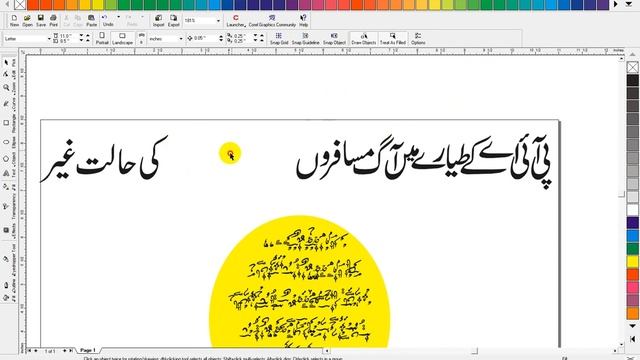Pick white swatch in right palette
Screen dimensions: 640x360
coord(633,209)
